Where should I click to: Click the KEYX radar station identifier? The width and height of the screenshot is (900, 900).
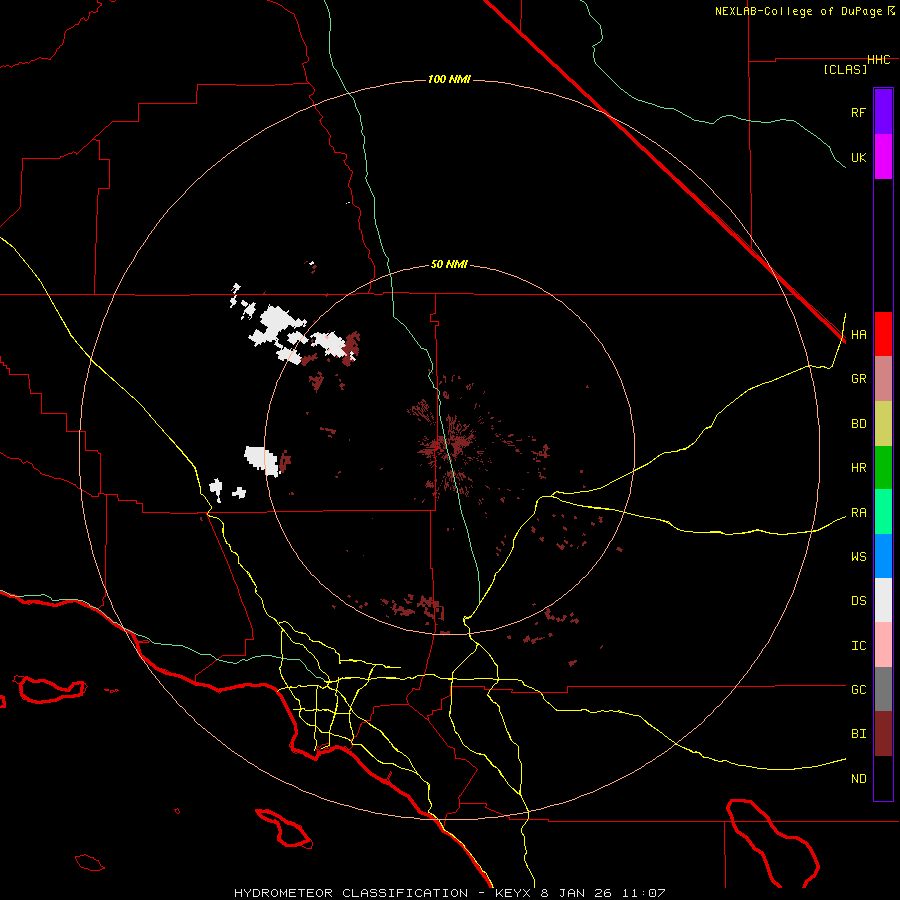click(x=514, y=893)
